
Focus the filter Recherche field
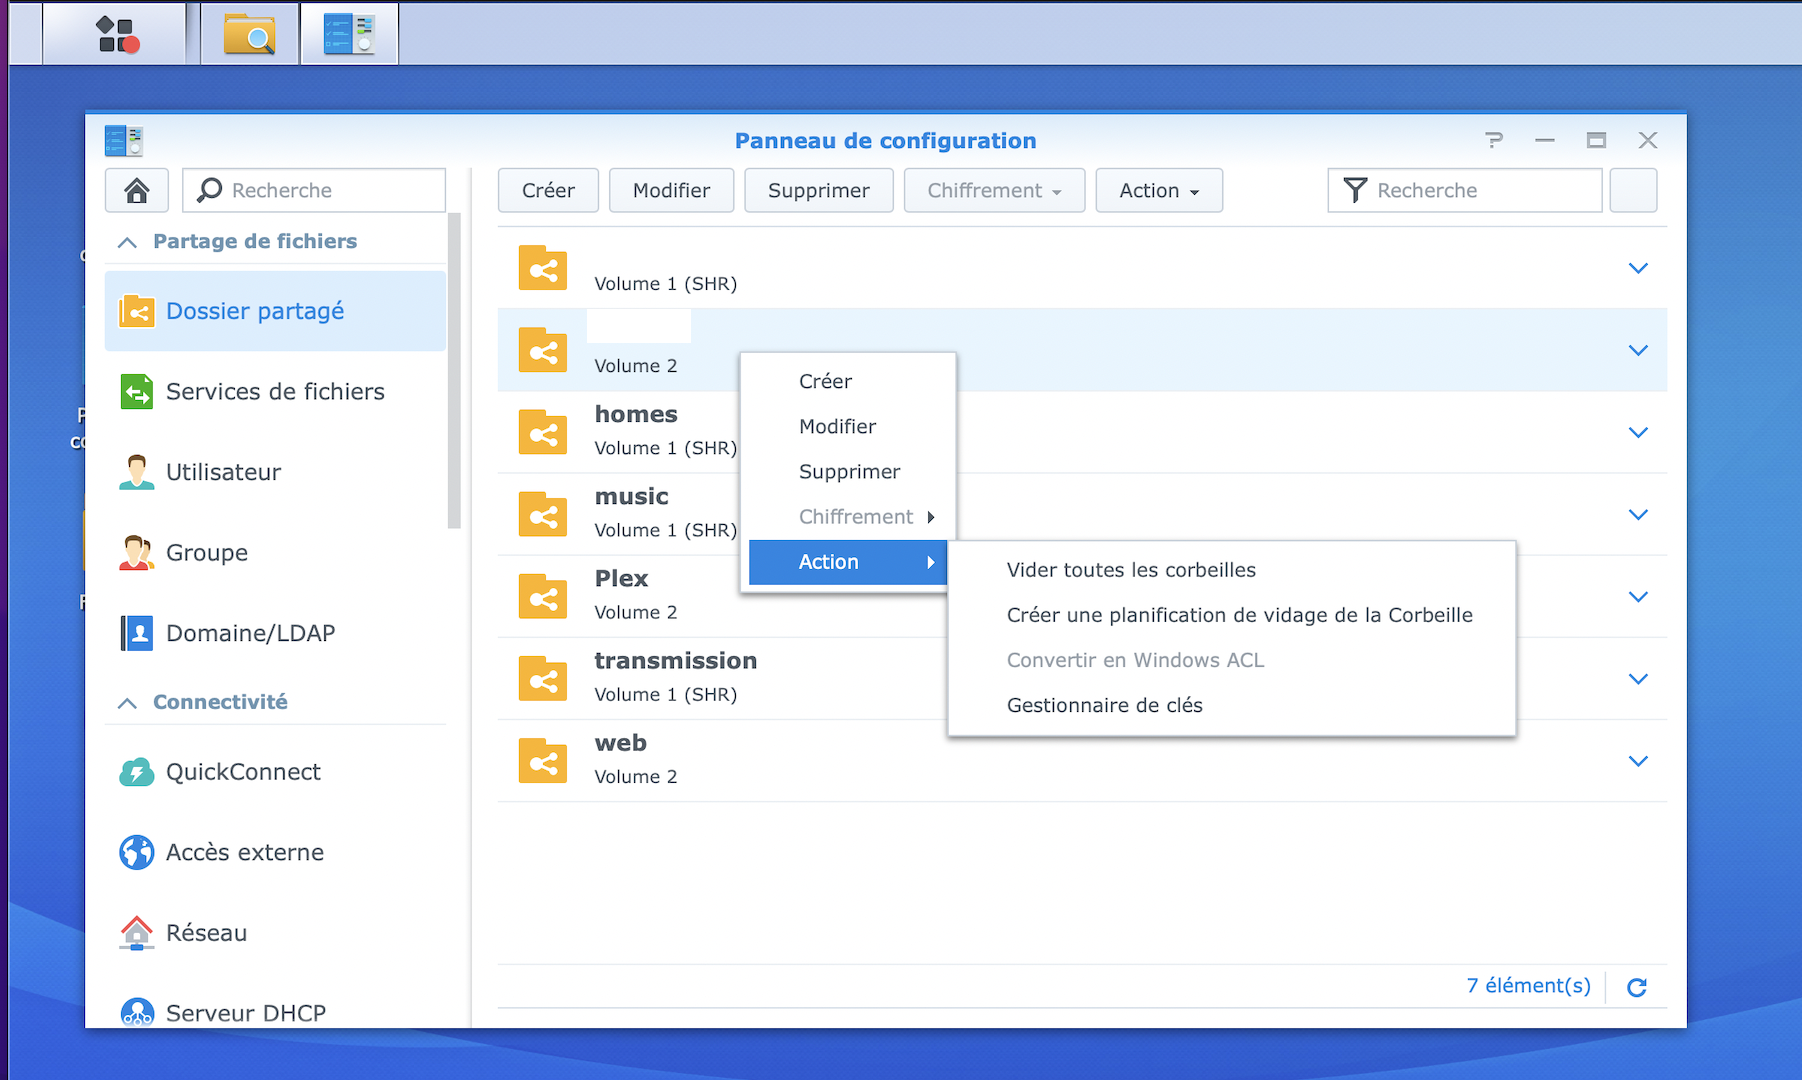1465,190
